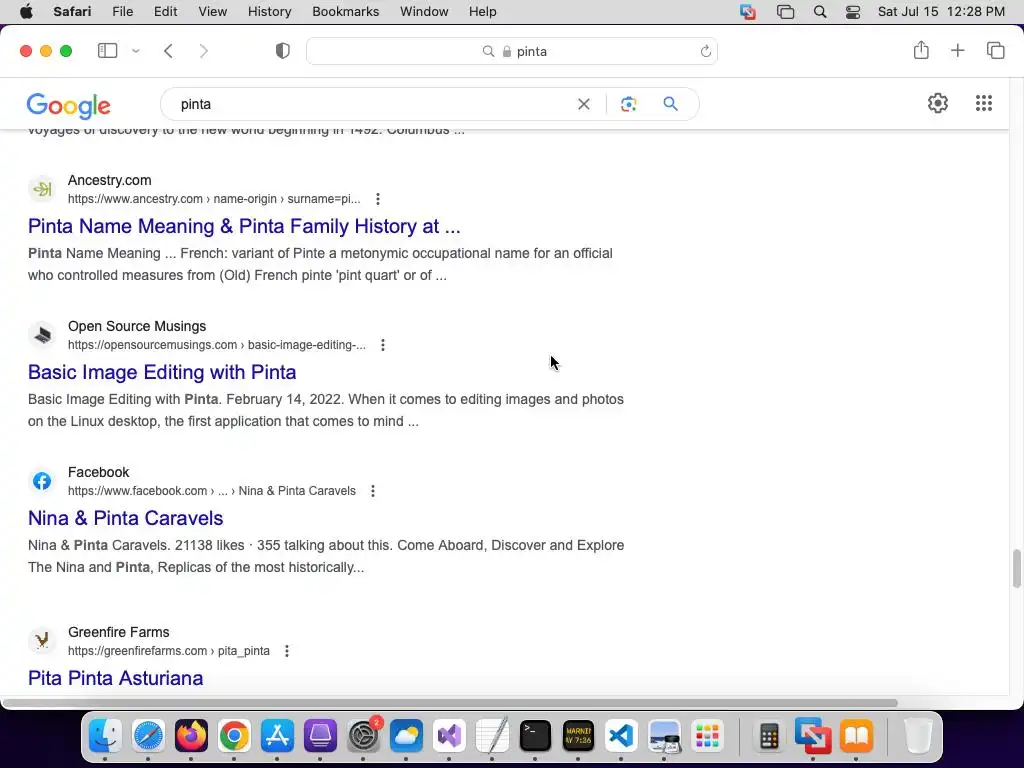Go back to the previous page

(168, 51)
